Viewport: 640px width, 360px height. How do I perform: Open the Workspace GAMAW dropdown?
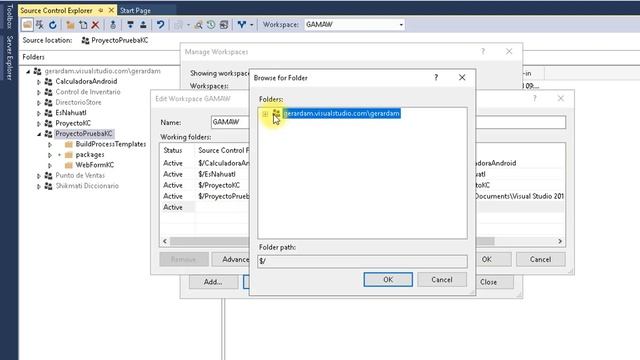401,25
